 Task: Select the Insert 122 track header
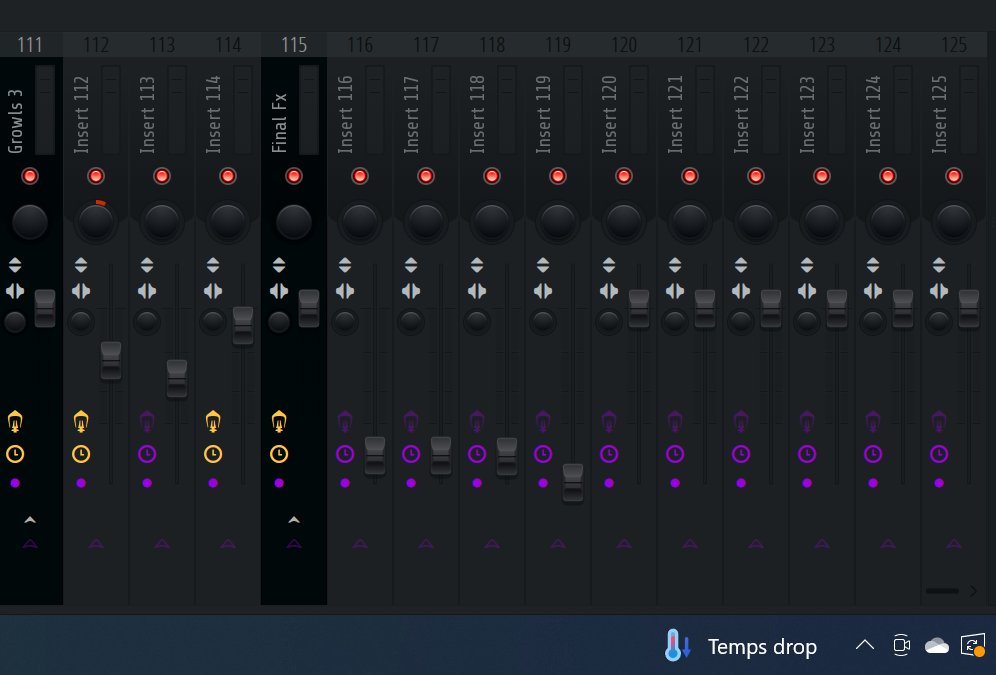click(756, 44)
